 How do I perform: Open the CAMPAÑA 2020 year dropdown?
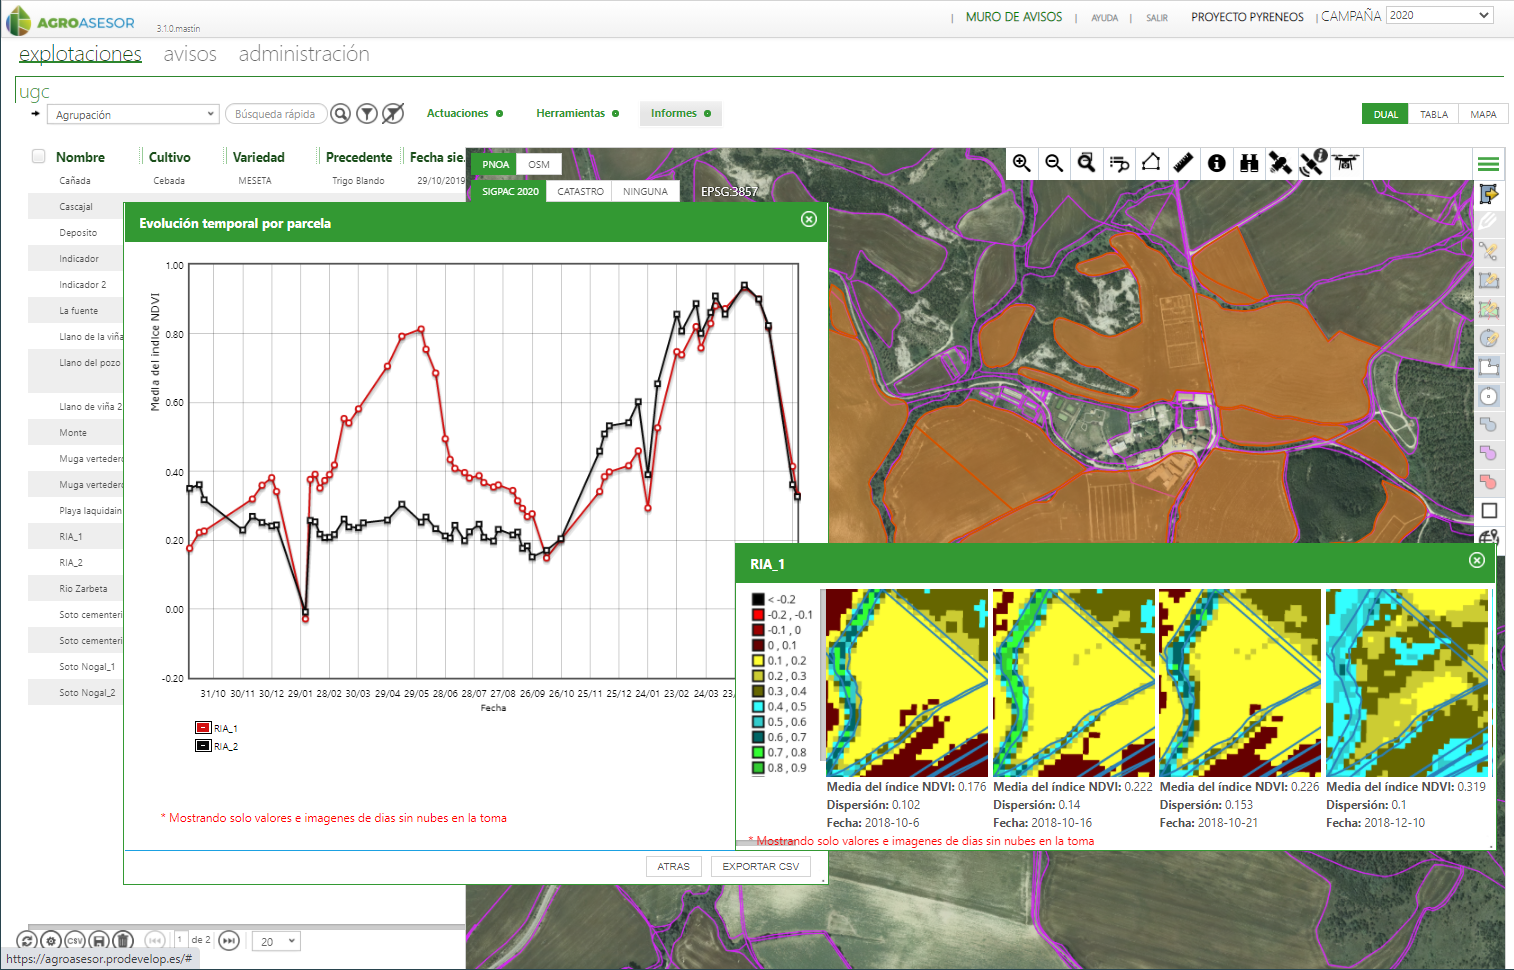(1440, 15)
